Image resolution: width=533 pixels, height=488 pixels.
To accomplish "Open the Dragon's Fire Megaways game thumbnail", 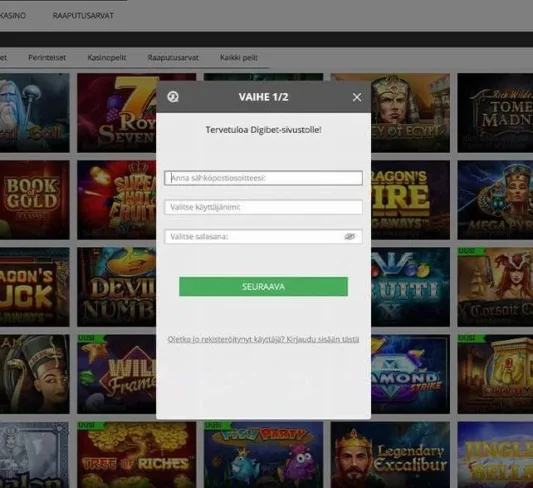I will 410,200.
